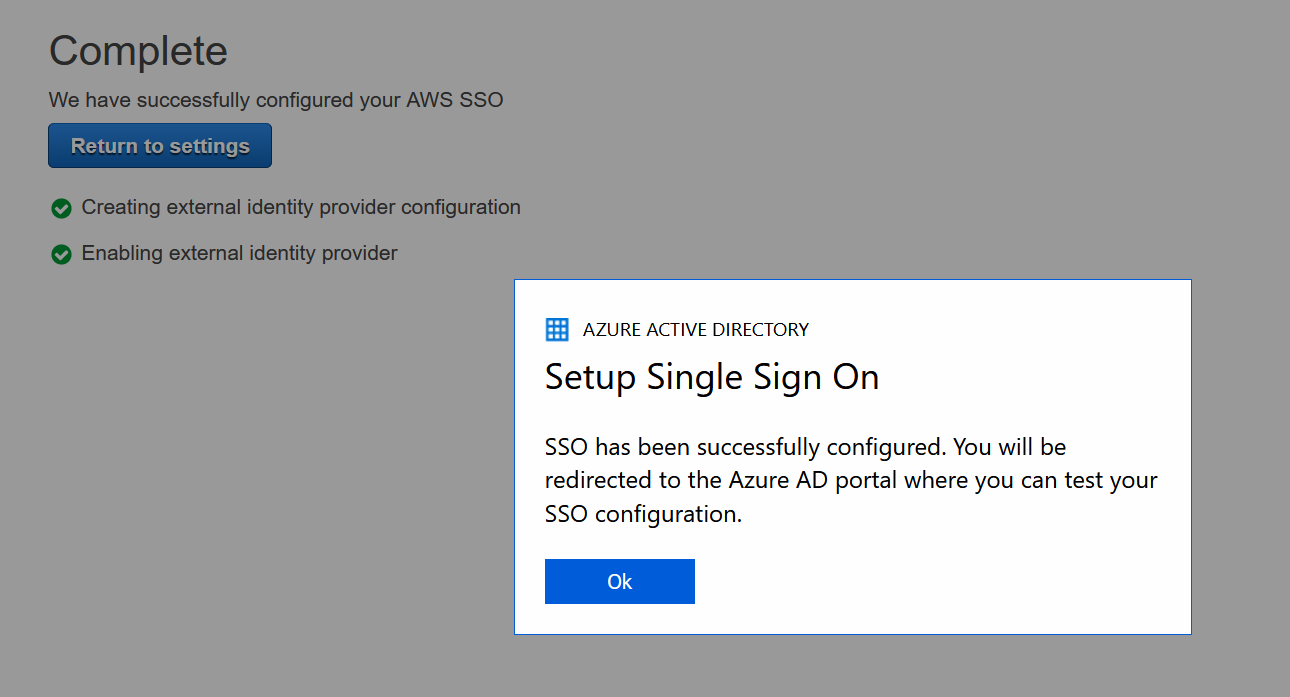Click the Ok button in the dialog
The image size is (1290, 697).
(619, 581)
